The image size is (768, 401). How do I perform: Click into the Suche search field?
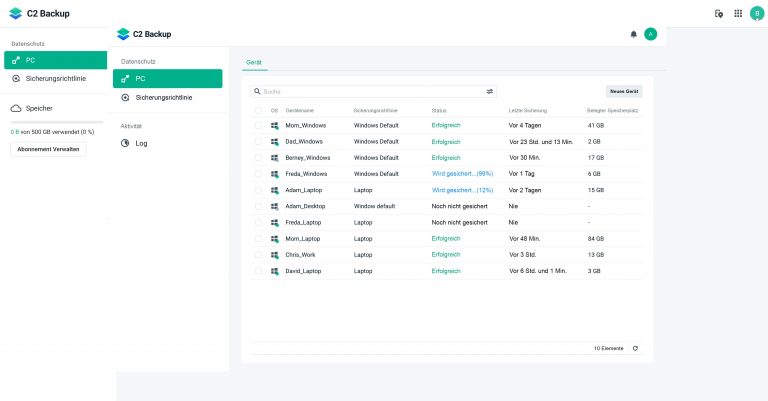point(370,91)
